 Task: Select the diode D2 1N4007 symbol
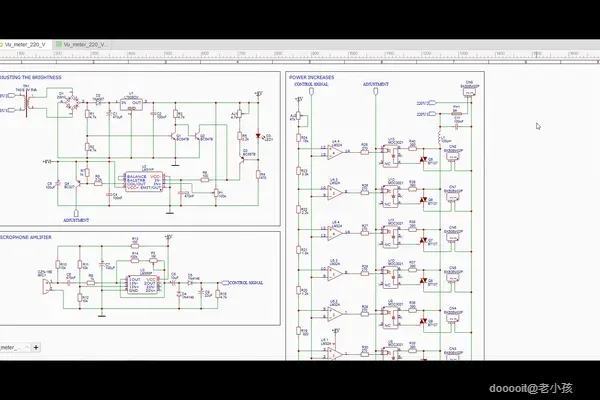[98, 102]
